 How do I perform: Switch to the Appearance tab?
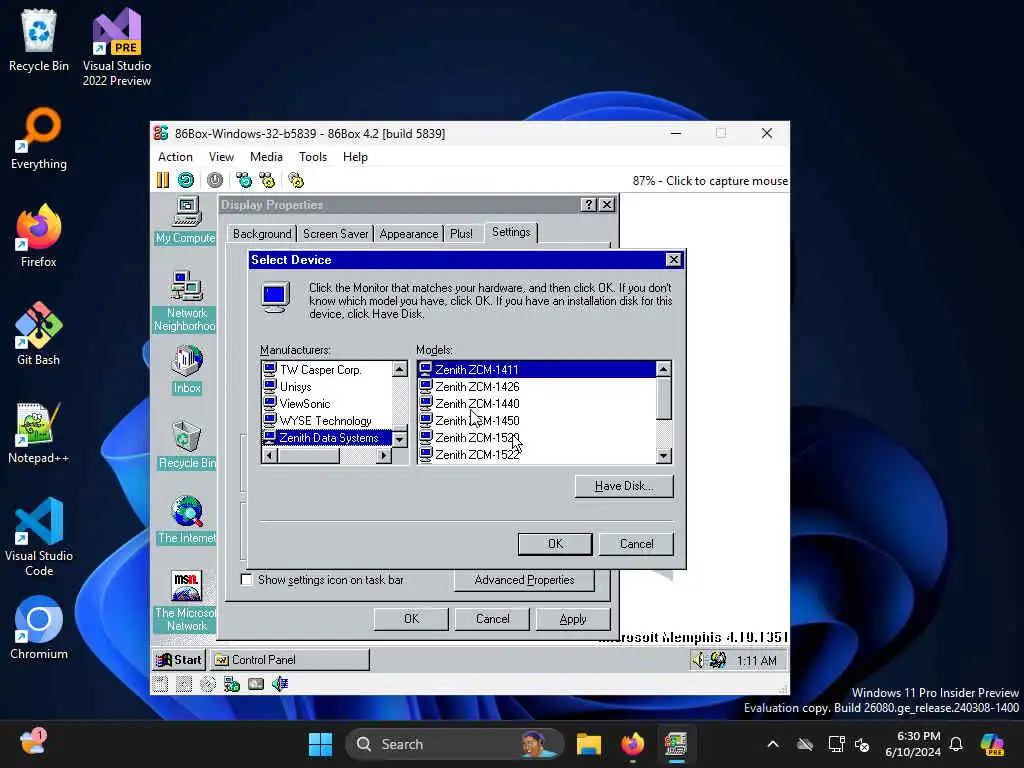(x=409, y=234)
